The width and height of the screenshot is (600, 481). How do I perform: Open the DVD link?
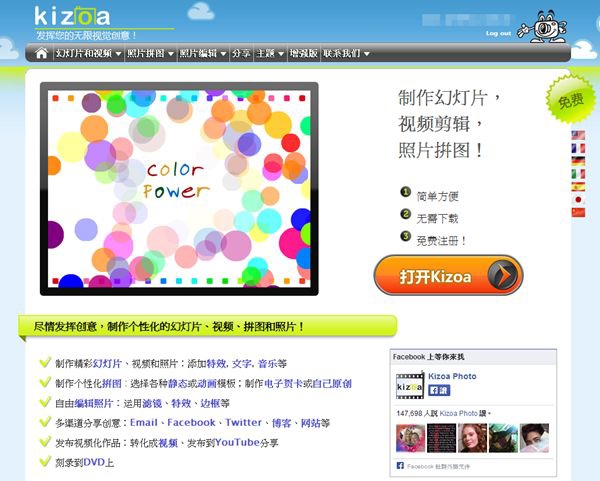tap(94, 462)
